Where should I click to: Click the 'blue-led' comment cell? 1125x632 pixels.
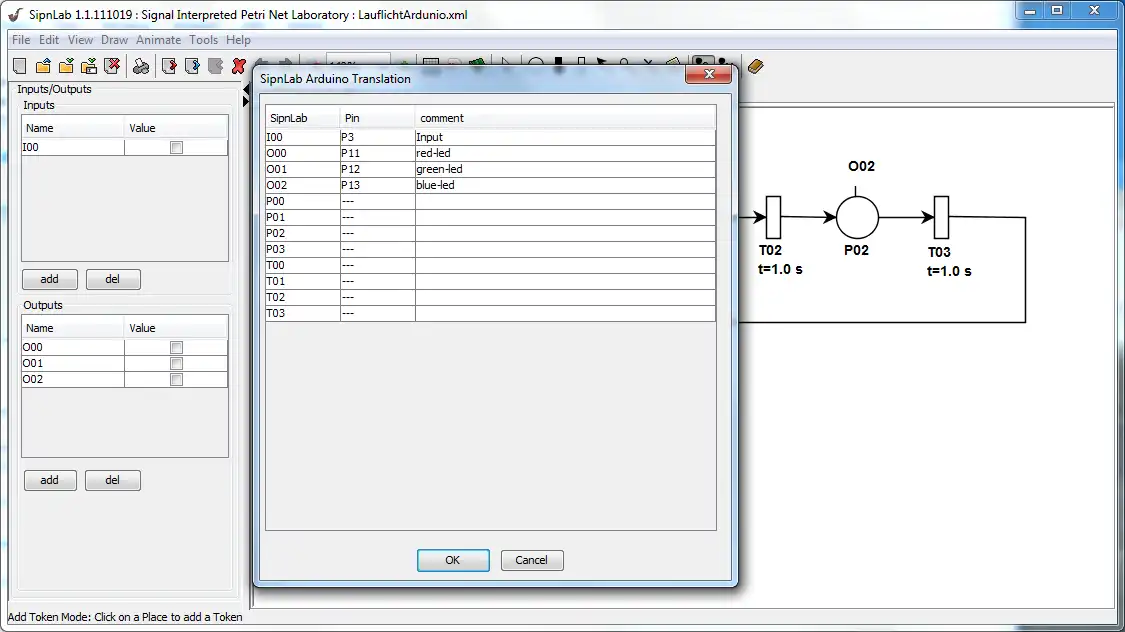pos(565,185)
